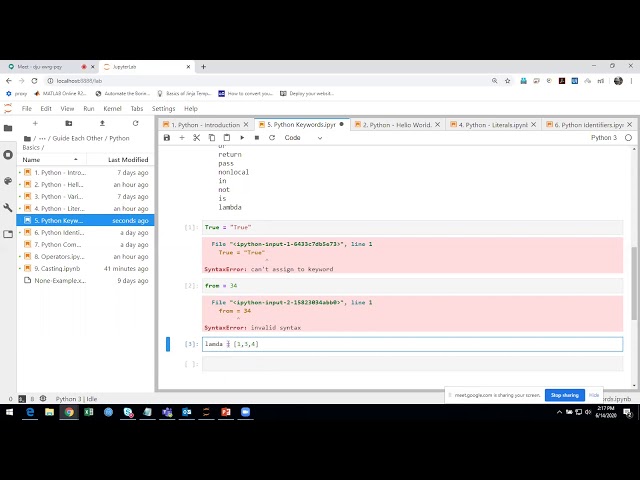Cut selected cell with scissors icon
The image size is (640, 480).
[197, 138]
